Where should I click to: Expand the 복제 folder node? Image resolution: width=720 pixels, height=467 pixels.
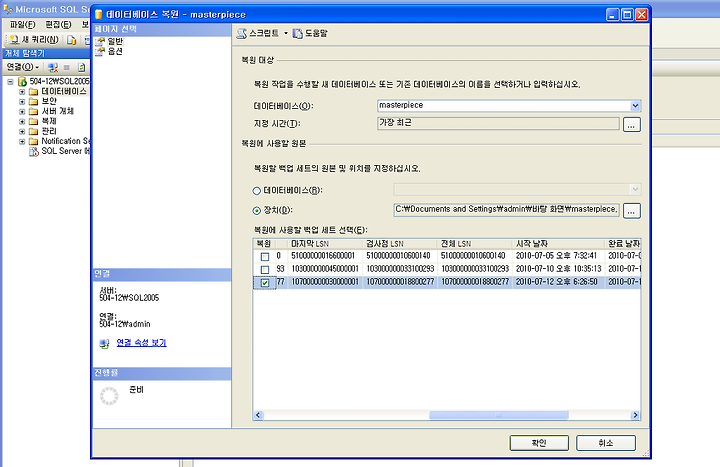pyautogui.click(x=22, y=122)
